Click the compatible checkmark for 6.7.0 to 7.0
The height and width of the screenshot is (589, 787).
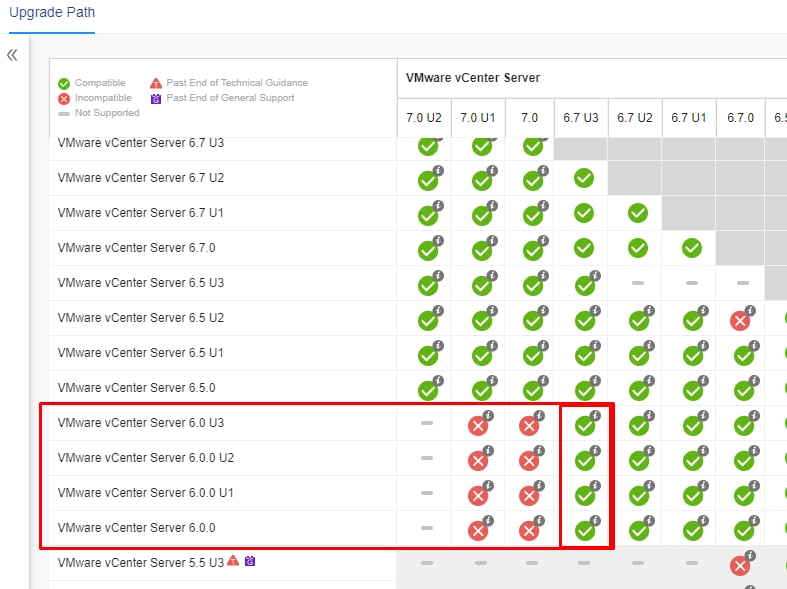point(533,251)
